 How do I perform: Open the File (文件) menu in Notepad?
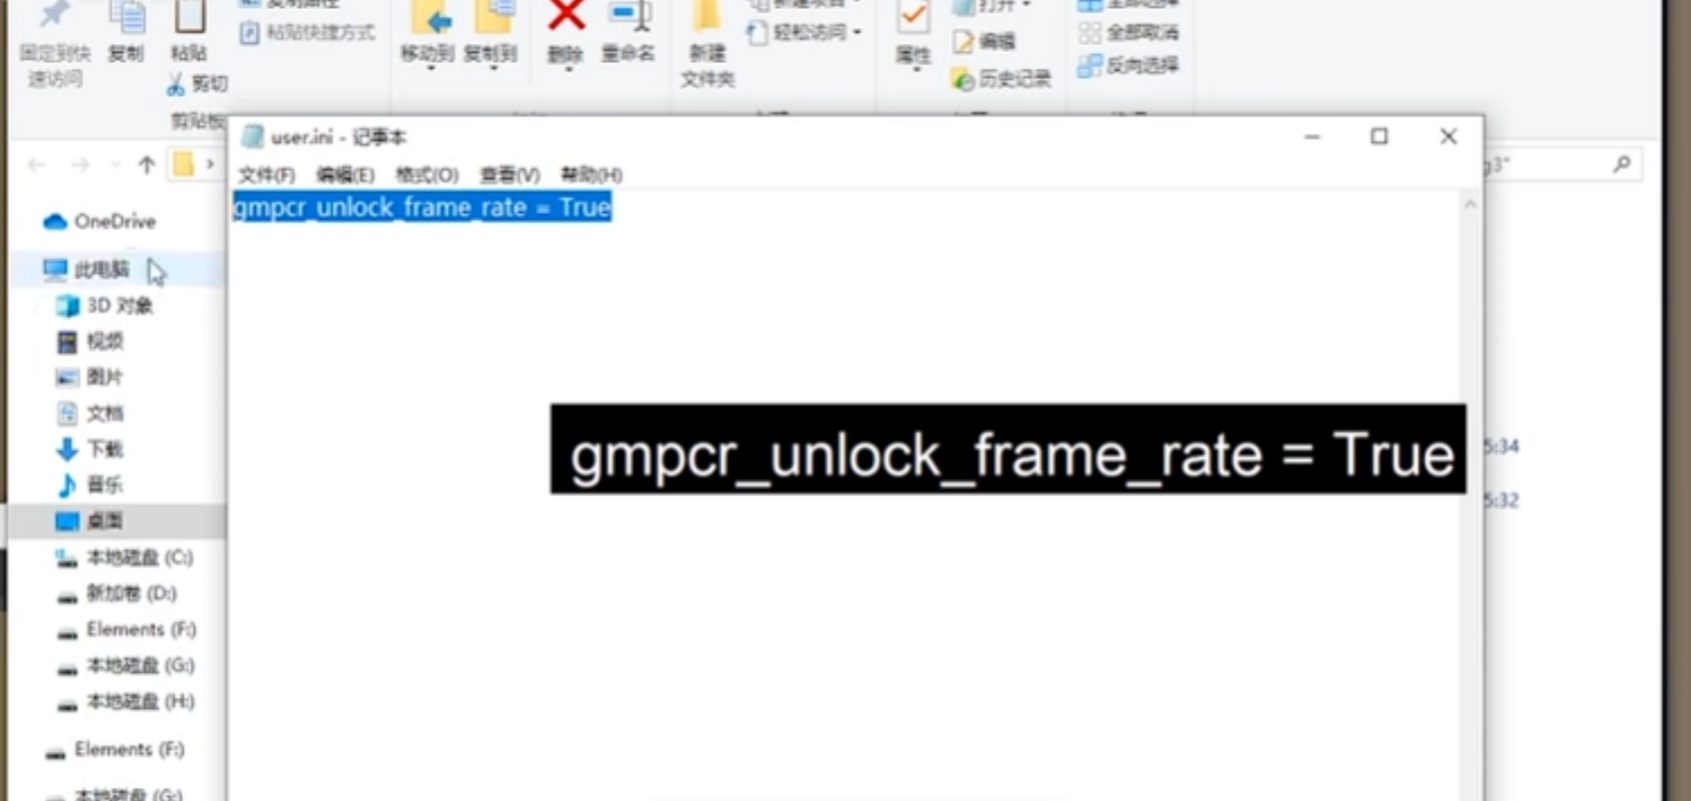point(266,175)
